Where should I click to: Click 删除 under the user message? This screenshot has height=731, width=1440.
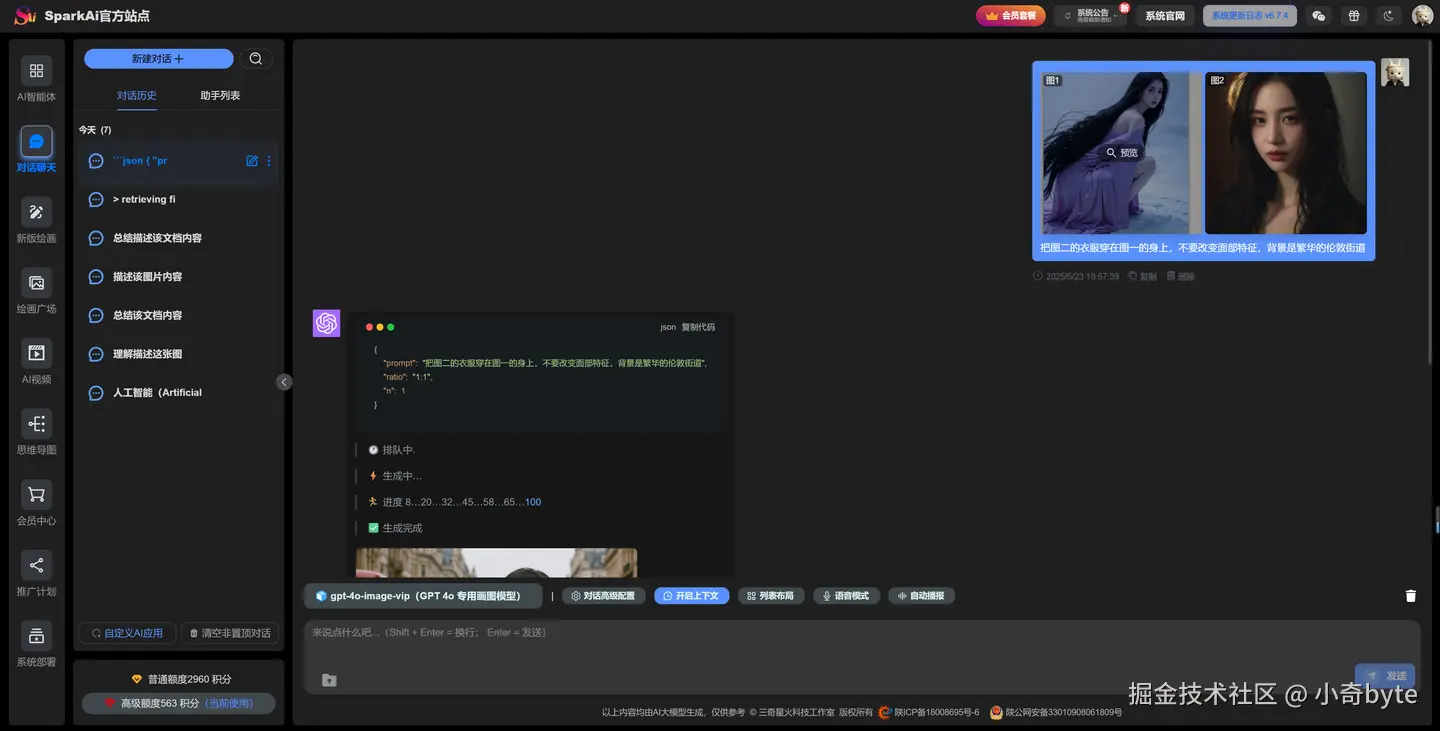tap(1181, 276)
